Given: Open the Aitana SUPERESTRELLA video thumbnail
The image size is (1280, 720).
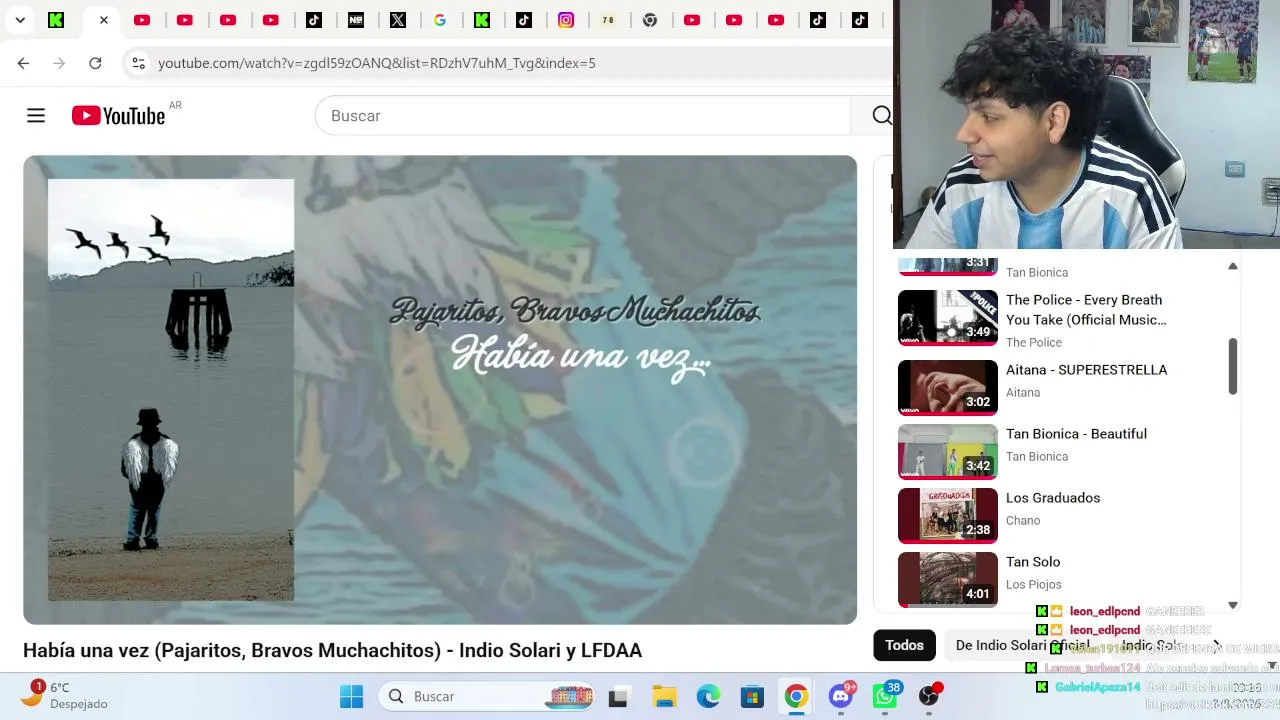Looking at the screenshot, I should click(x=948, y=387).
